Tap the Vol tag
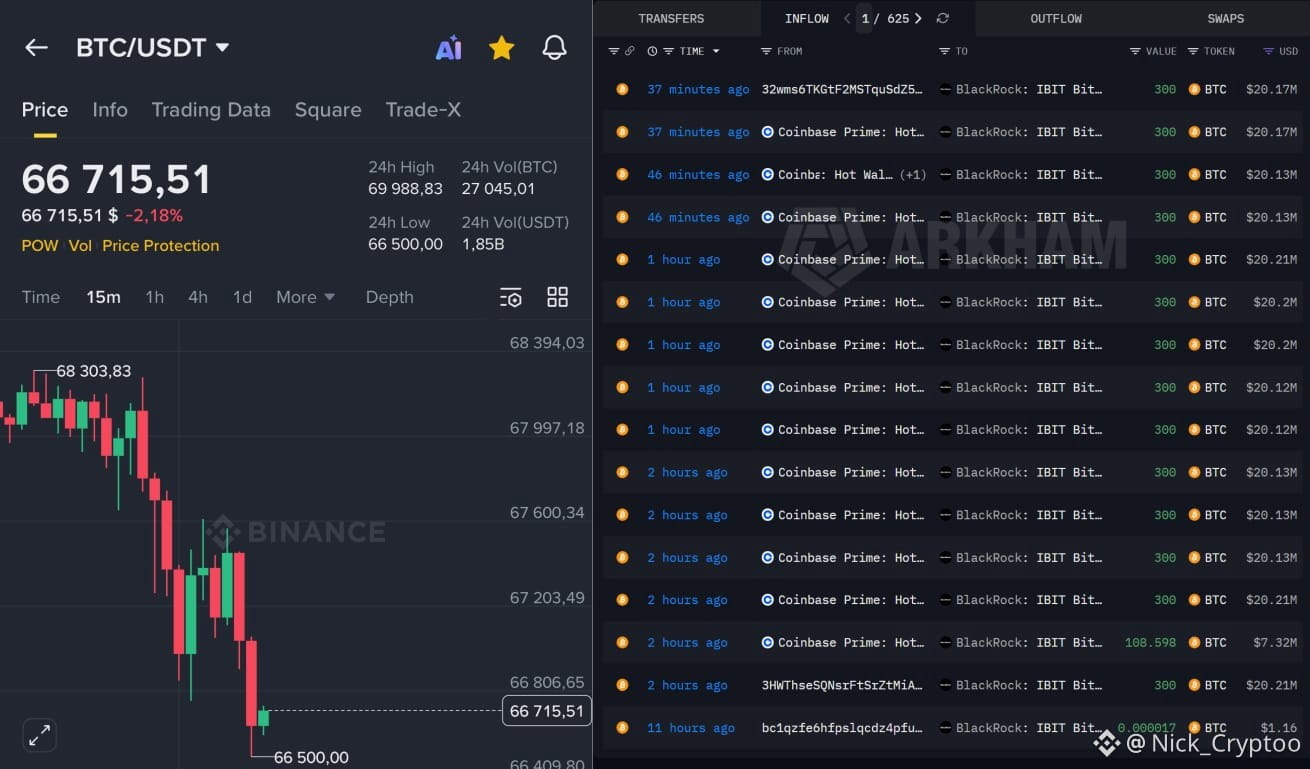 tap(80, 246)
